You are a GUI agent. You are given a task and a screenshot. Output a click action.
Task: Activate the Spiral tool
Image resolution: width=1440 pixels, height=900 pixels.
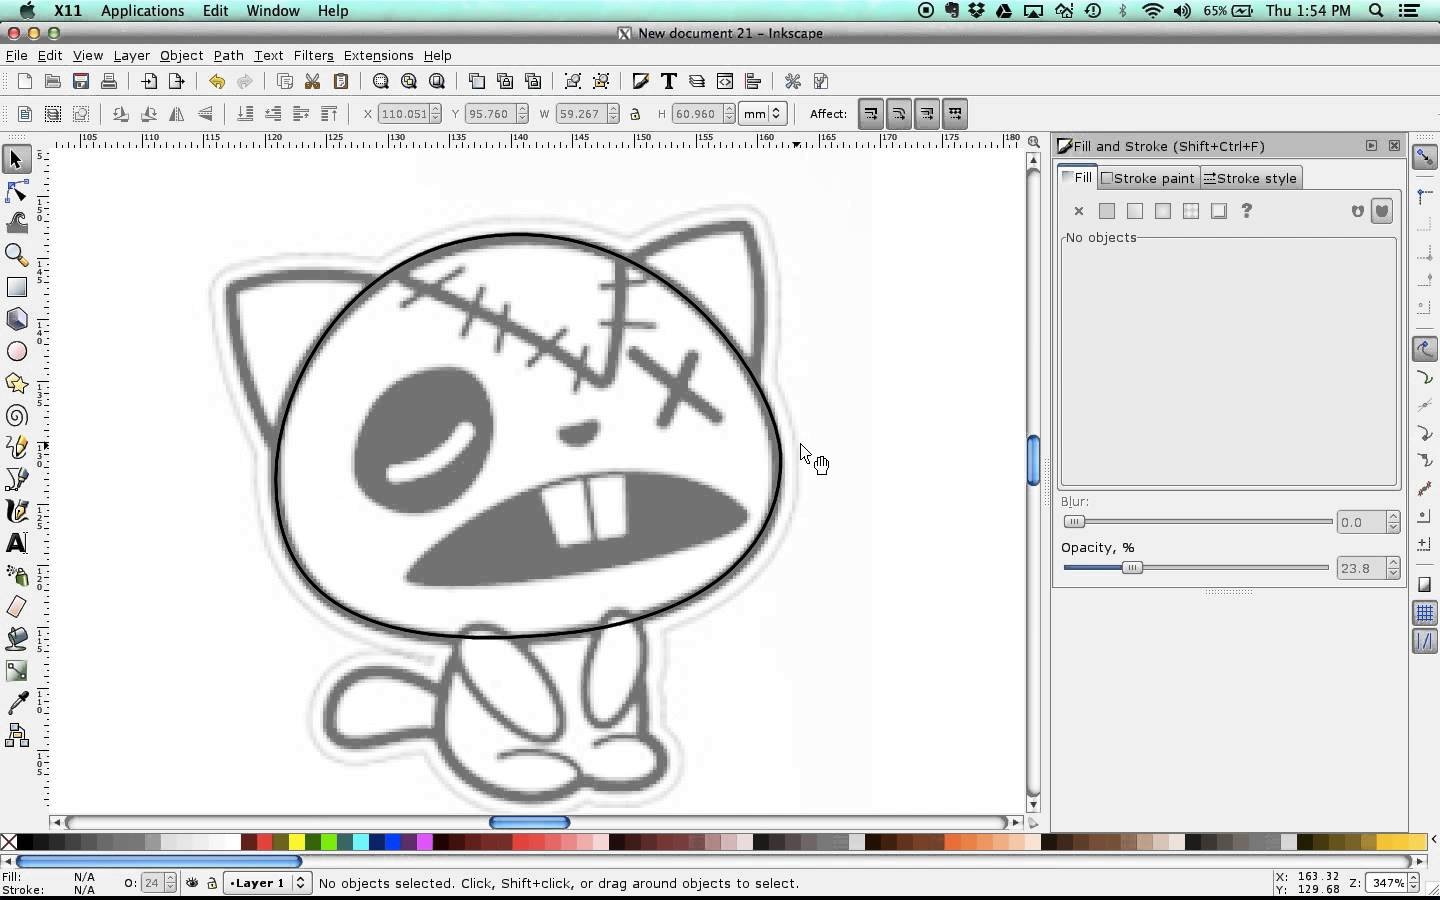[x=17, y=415]
